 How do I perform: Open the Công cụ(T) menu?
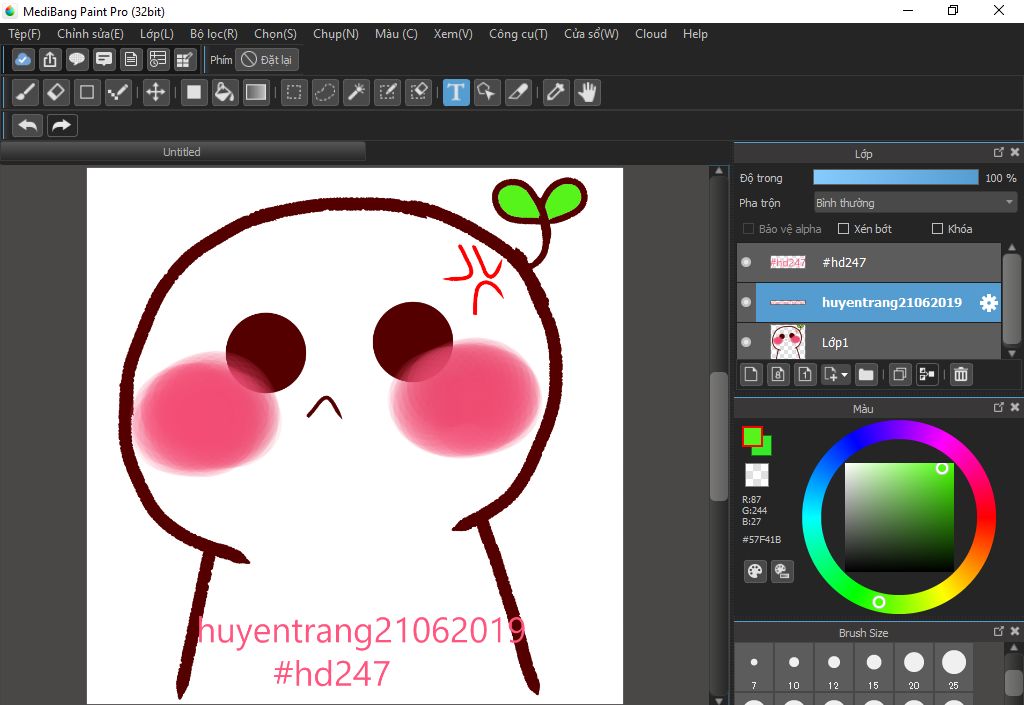tap(517, 34)
